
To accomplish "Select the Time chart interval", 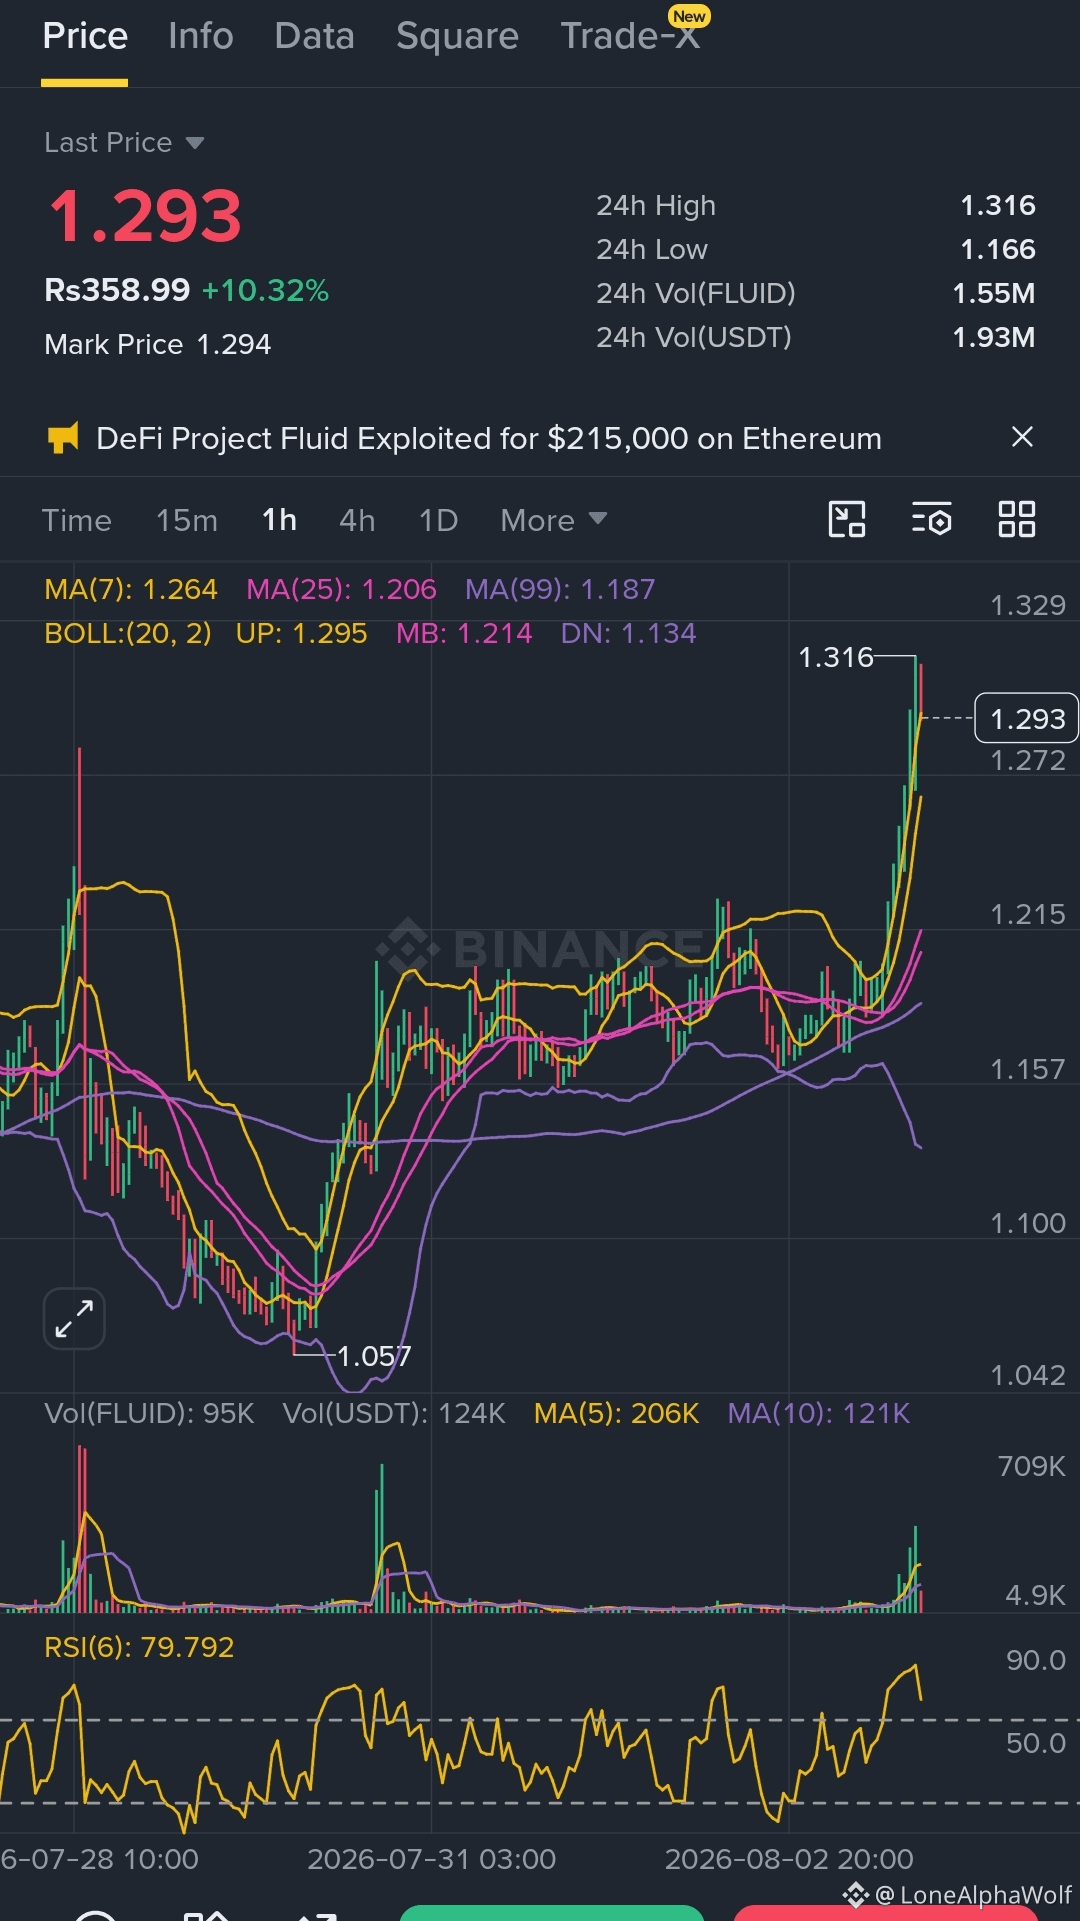I will pyautogui.click(x=77, y=521).
